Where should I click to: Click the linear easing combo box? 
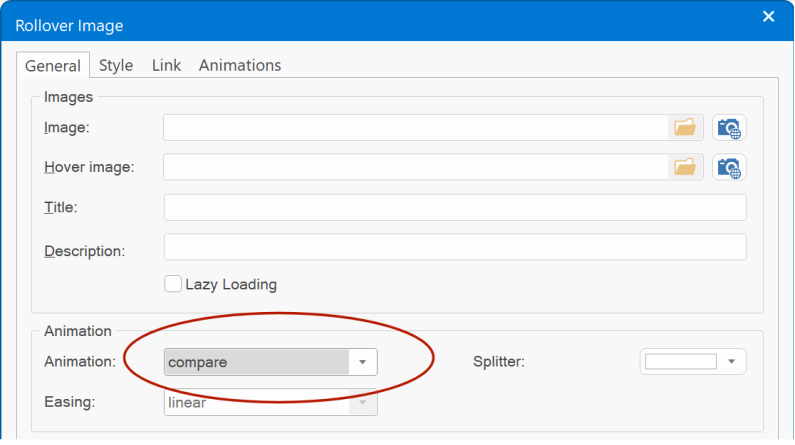270,402
